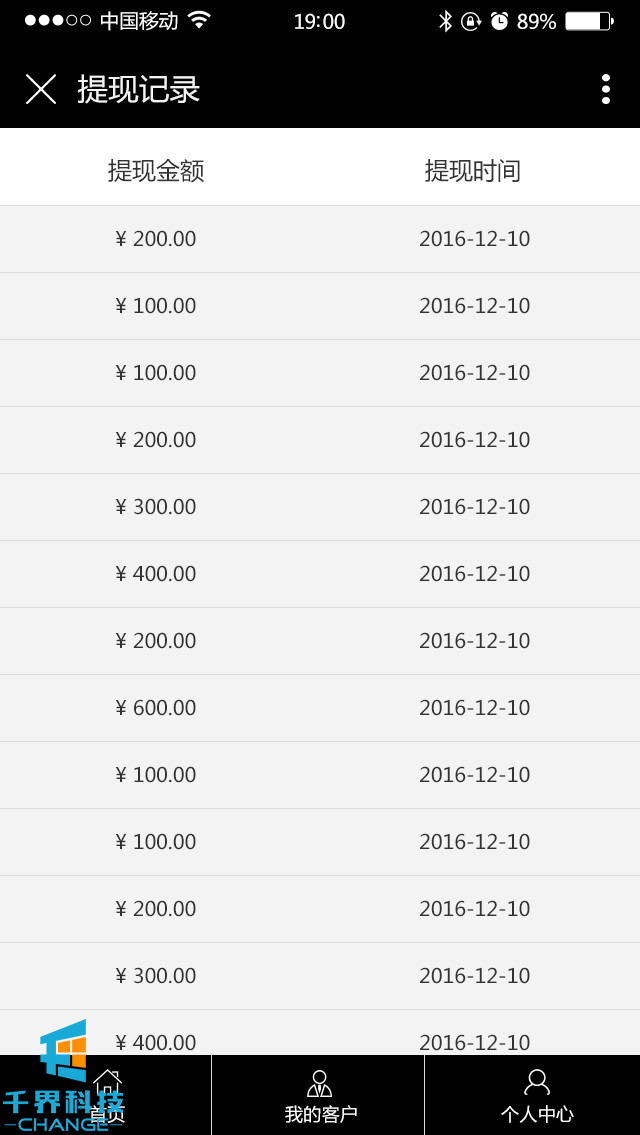Tap the 提现记录 page title
Screen dimensions: 640x1135
pos(139,89)
